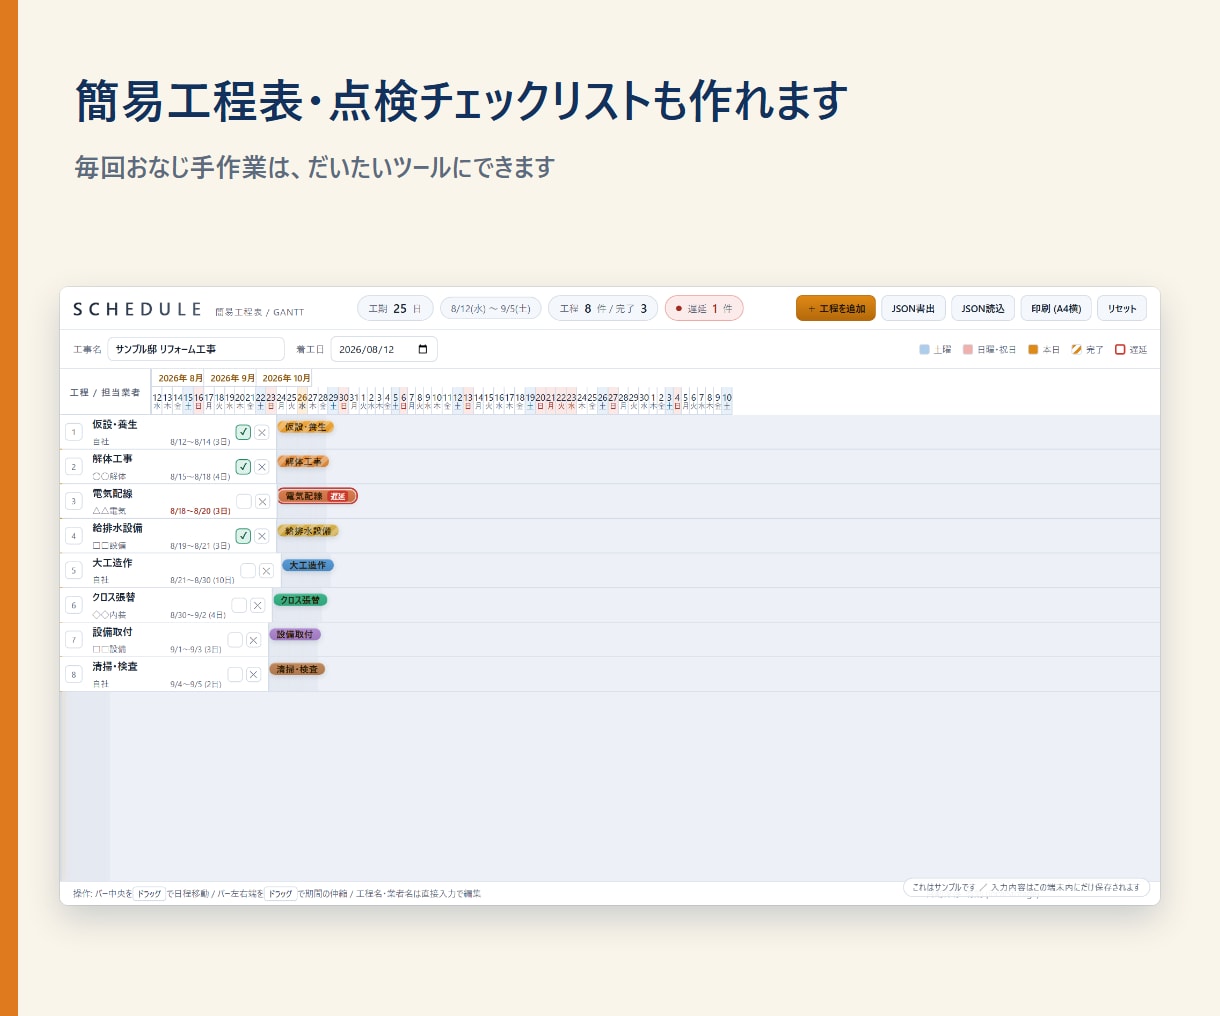This screenshot has width=1220, height=1016.
Task: Delete the 解体工事 row with its X icon
Action: (x=261, y=467)
